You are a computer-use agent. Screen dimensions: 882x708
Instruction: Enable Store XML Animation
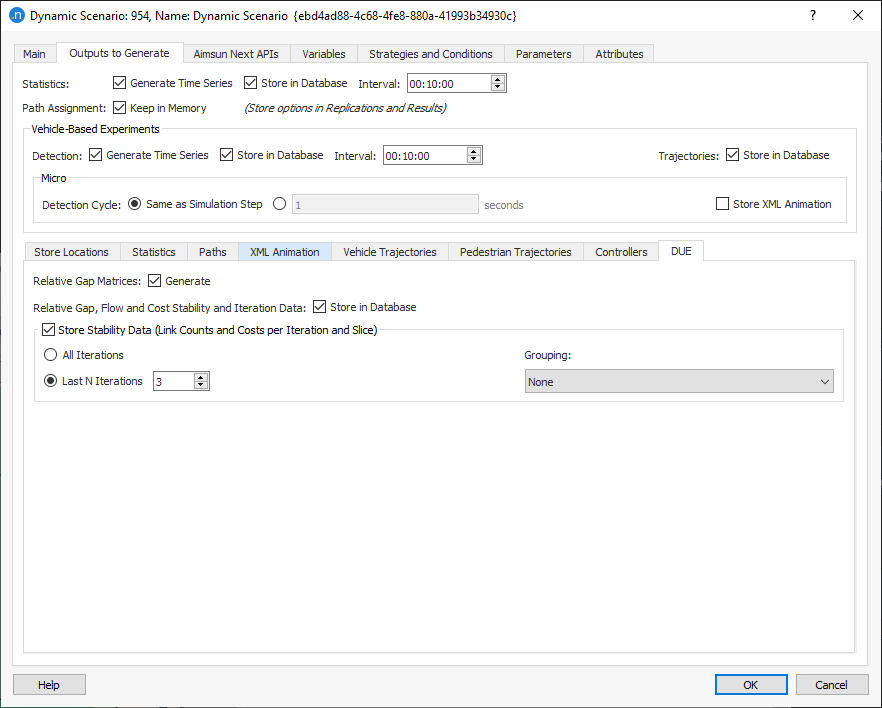(x=723, y=204)
